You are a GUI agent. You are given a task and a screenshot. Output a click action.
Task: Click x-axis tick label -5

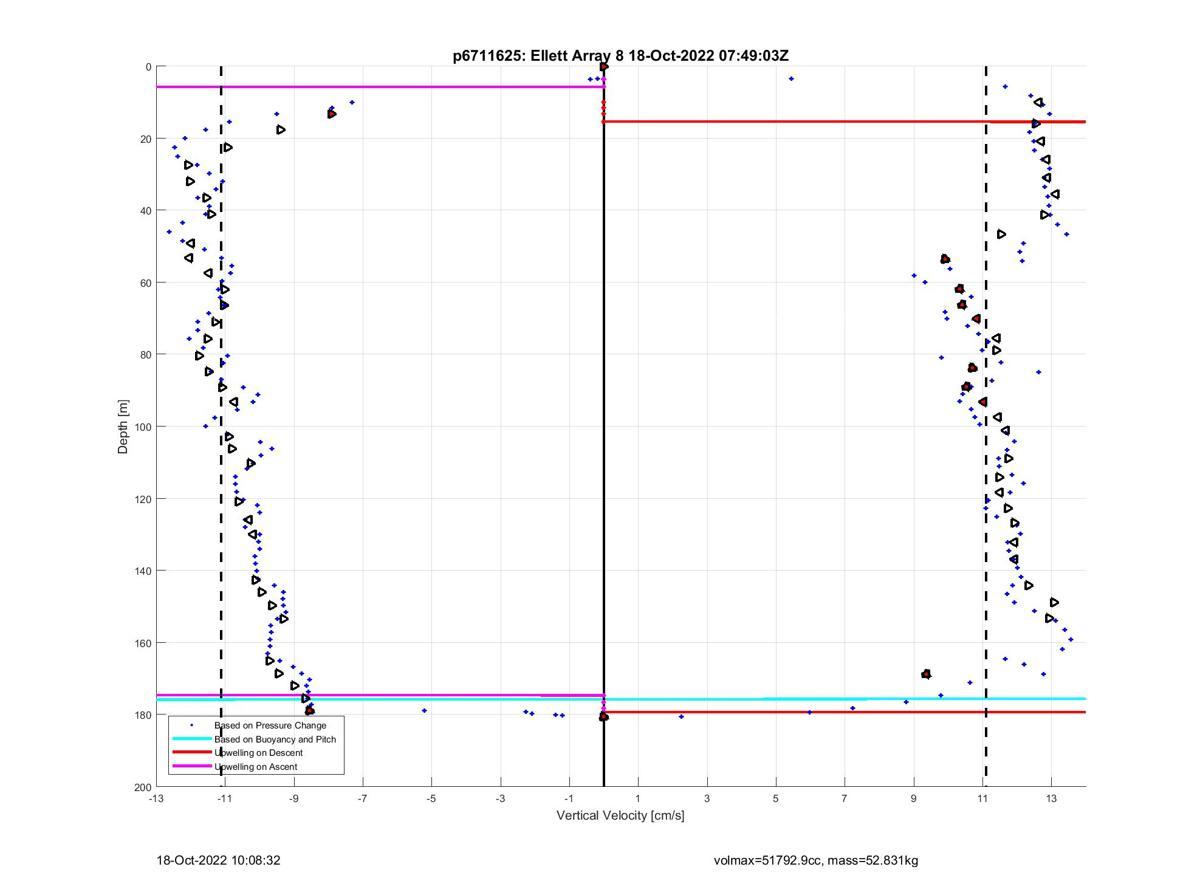pyautogui.click(x=431, y=798)
